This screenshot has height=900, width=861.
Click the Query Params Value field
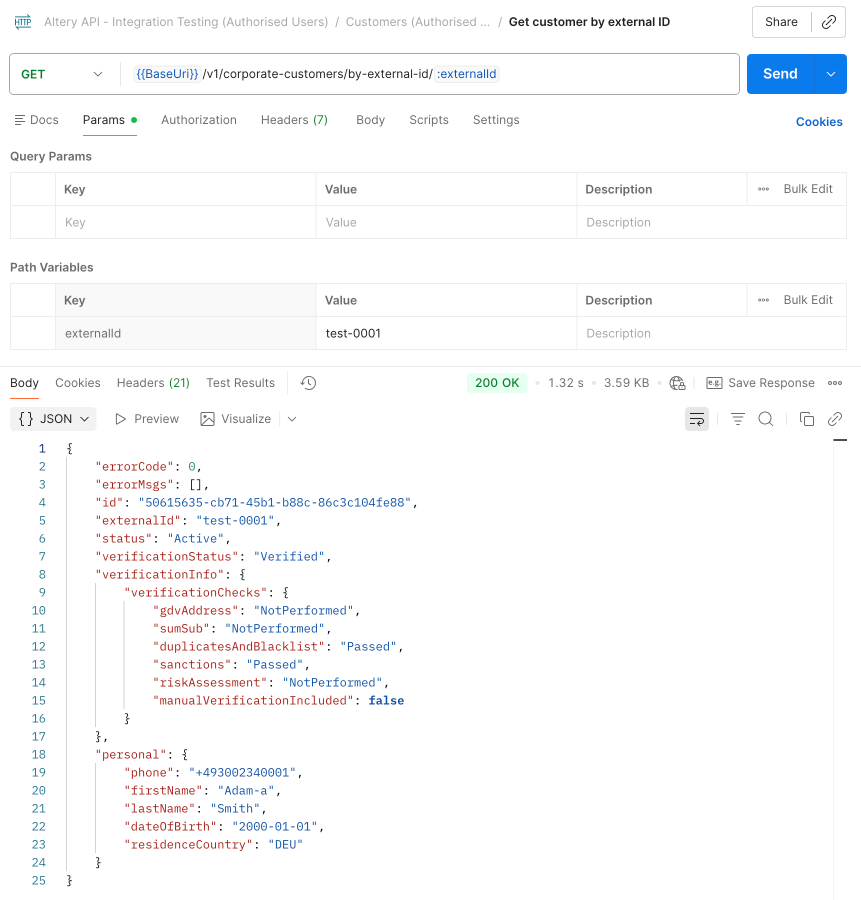pyautogui.click(x=446, y=222)
